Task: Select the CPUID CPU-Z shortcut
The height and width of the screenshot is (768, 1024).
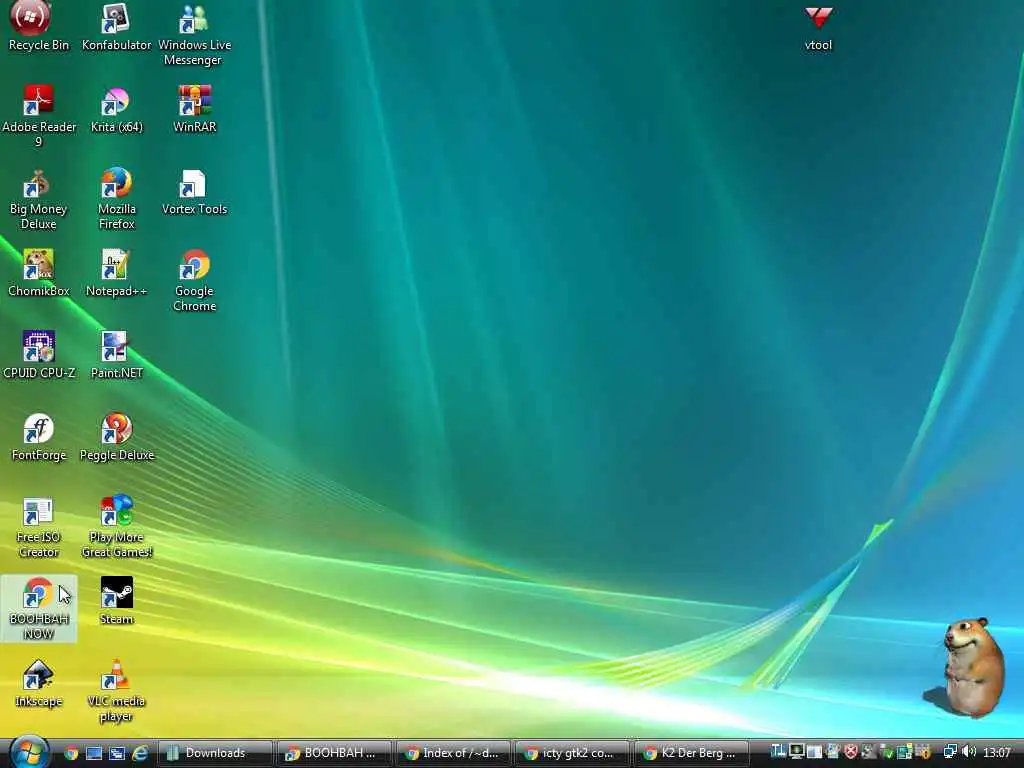Action: point(39,355)
